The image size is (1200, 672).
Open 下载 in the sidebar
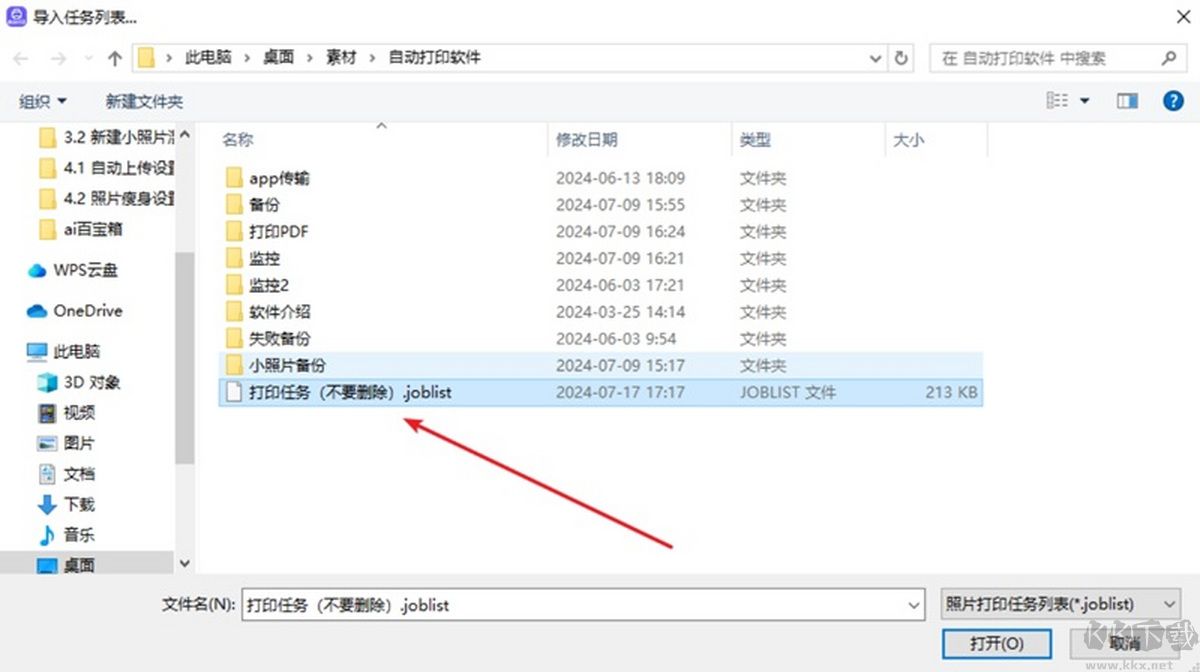point(66,504)
